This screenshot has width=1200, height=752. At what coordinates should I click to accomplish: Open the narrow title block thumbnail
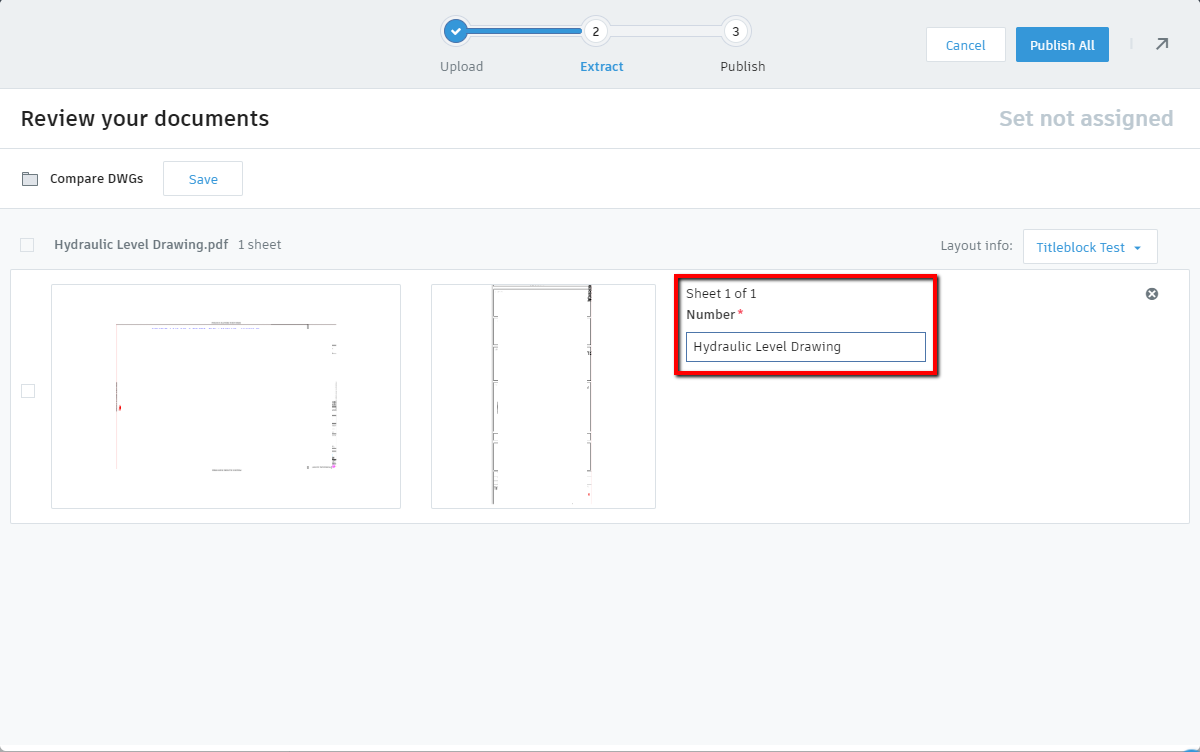[x=543, y=396]
